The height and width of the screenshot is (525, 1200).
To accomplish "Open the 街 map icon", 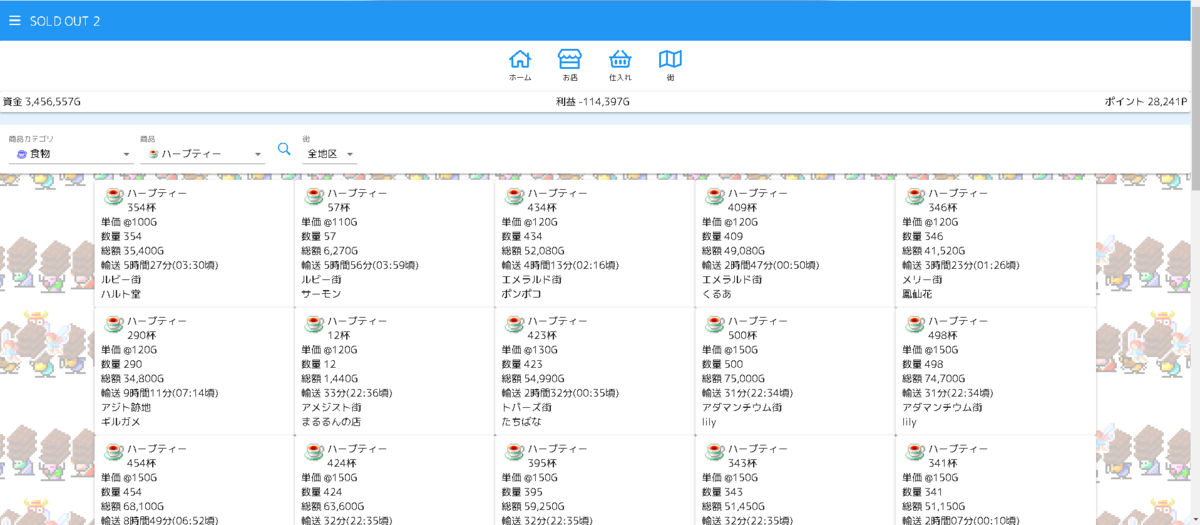I will [670, 64].
